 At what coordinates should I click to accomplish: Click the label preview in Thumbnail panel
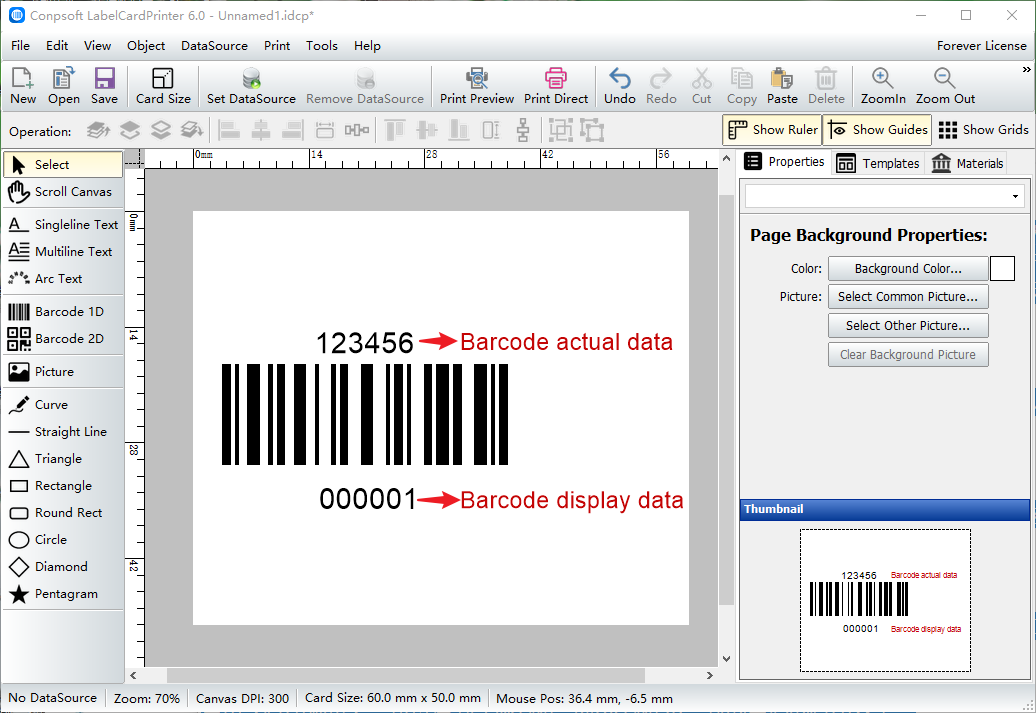tap(885, 600)
